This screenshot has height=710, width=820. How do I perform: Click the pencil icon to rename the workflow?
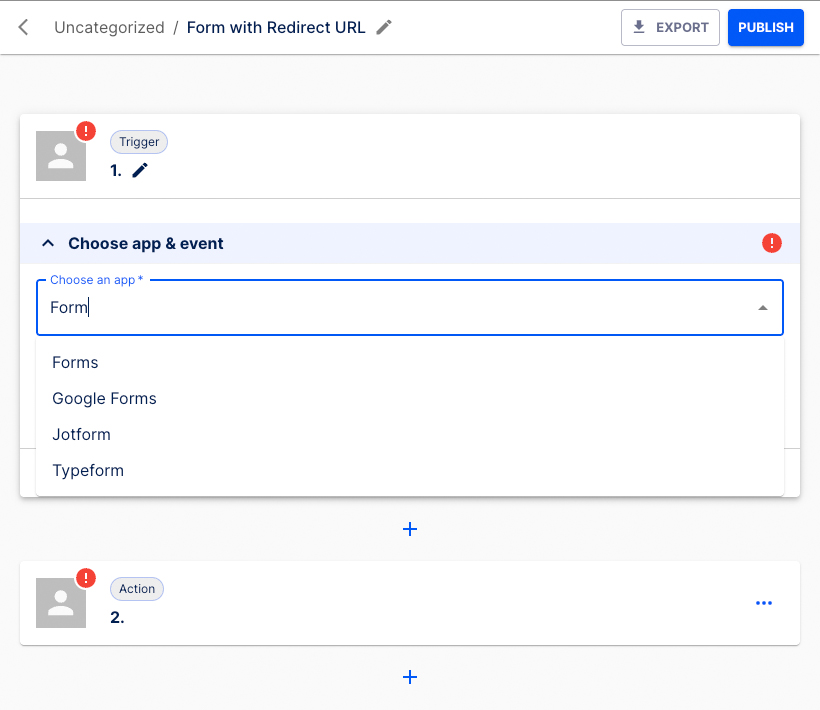pos(383,27)
